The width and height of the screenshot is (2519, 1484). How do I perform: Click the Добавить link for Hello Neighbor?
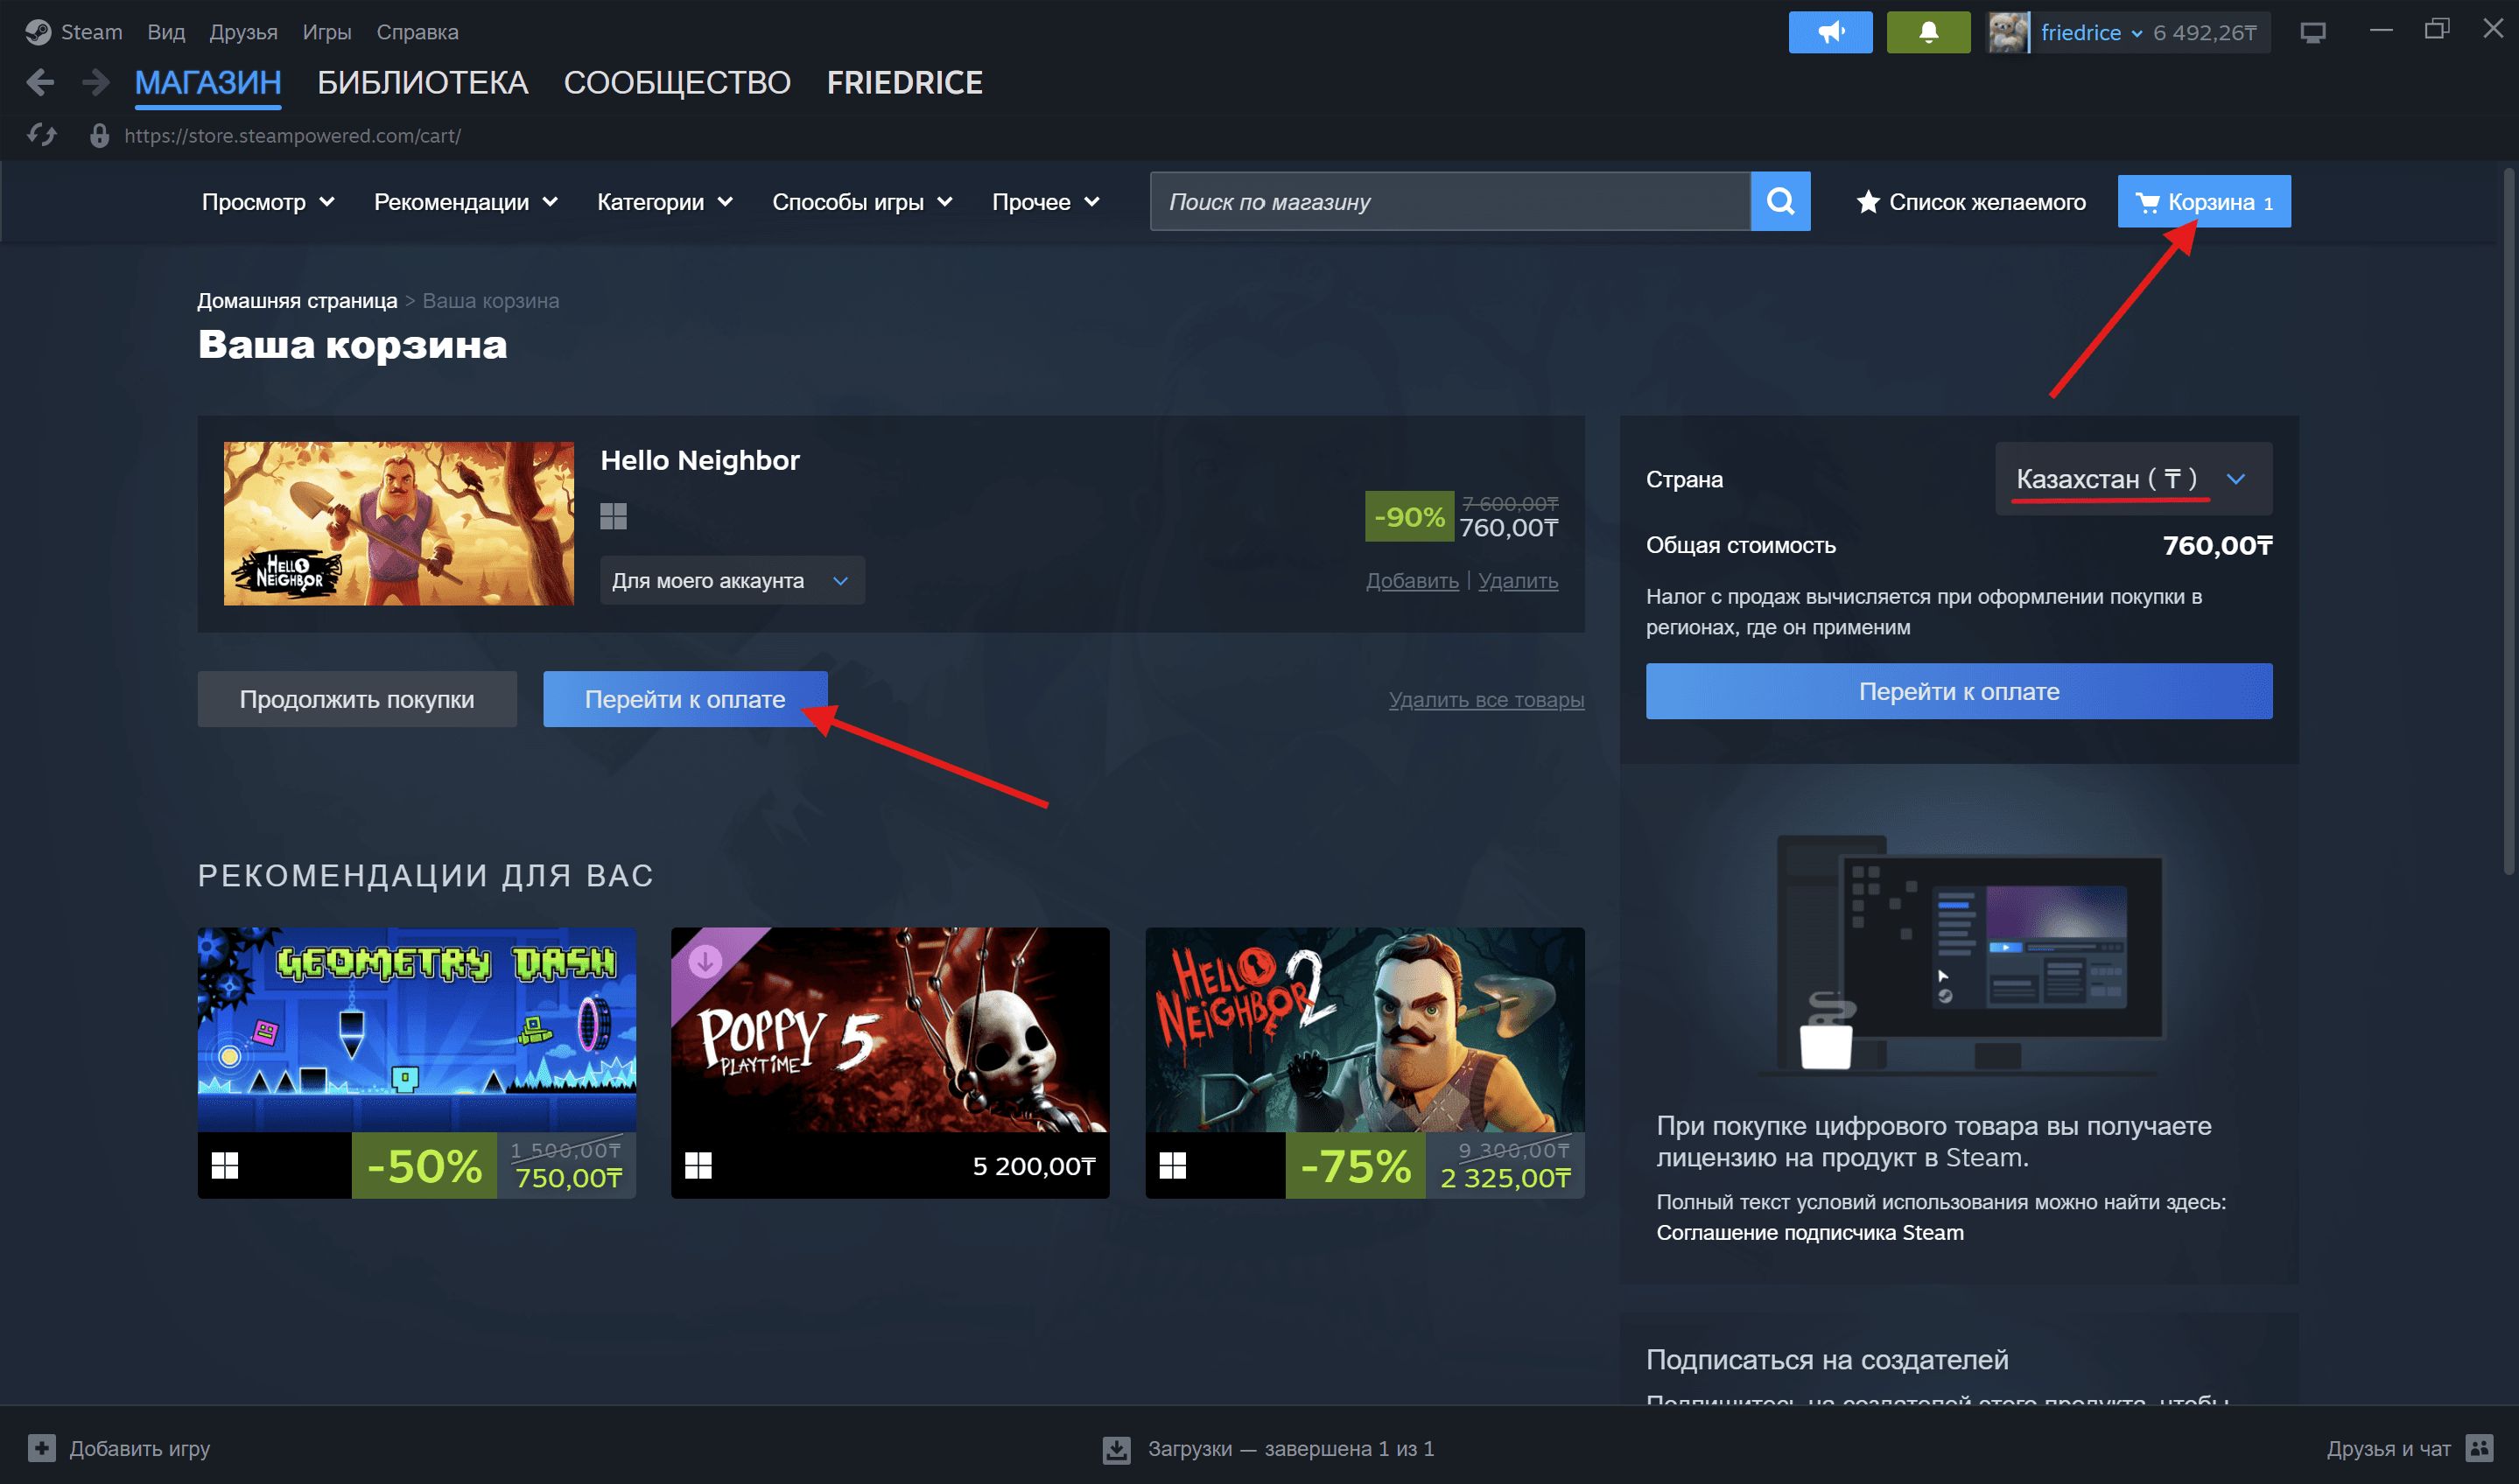pyautogui.click(x=1412, y=580)
